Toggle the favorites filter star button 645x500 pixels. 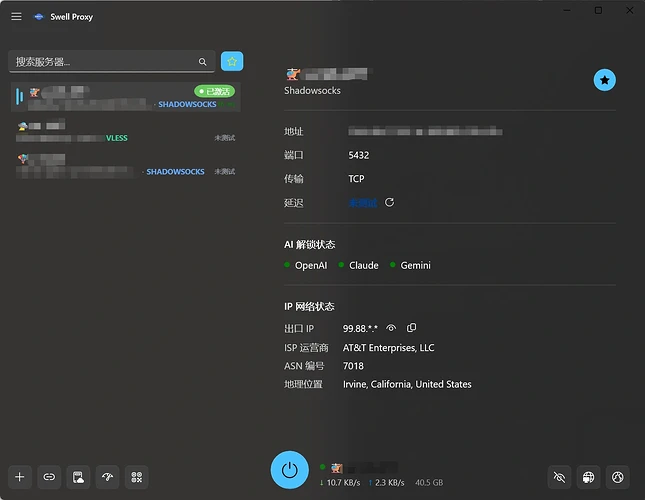pos(232,61)
